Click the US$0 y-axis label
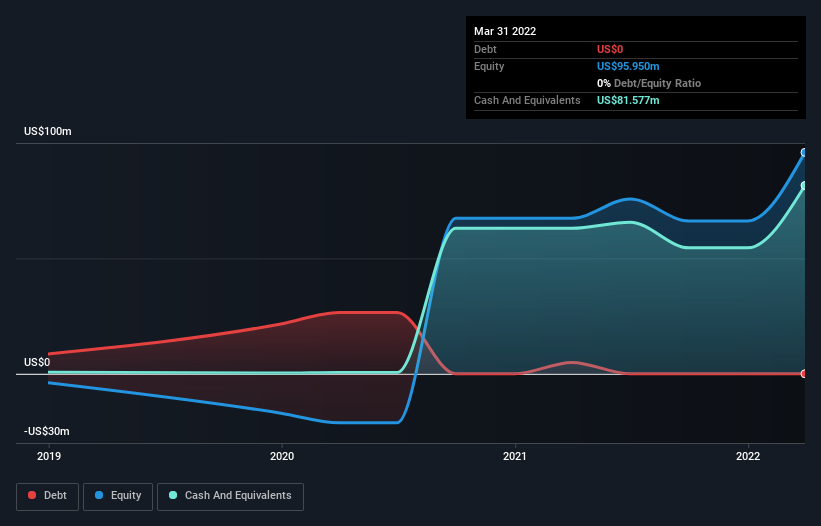The height and width of the screenshot is (526, 821). pyautogui.click(x=37, y=362)
